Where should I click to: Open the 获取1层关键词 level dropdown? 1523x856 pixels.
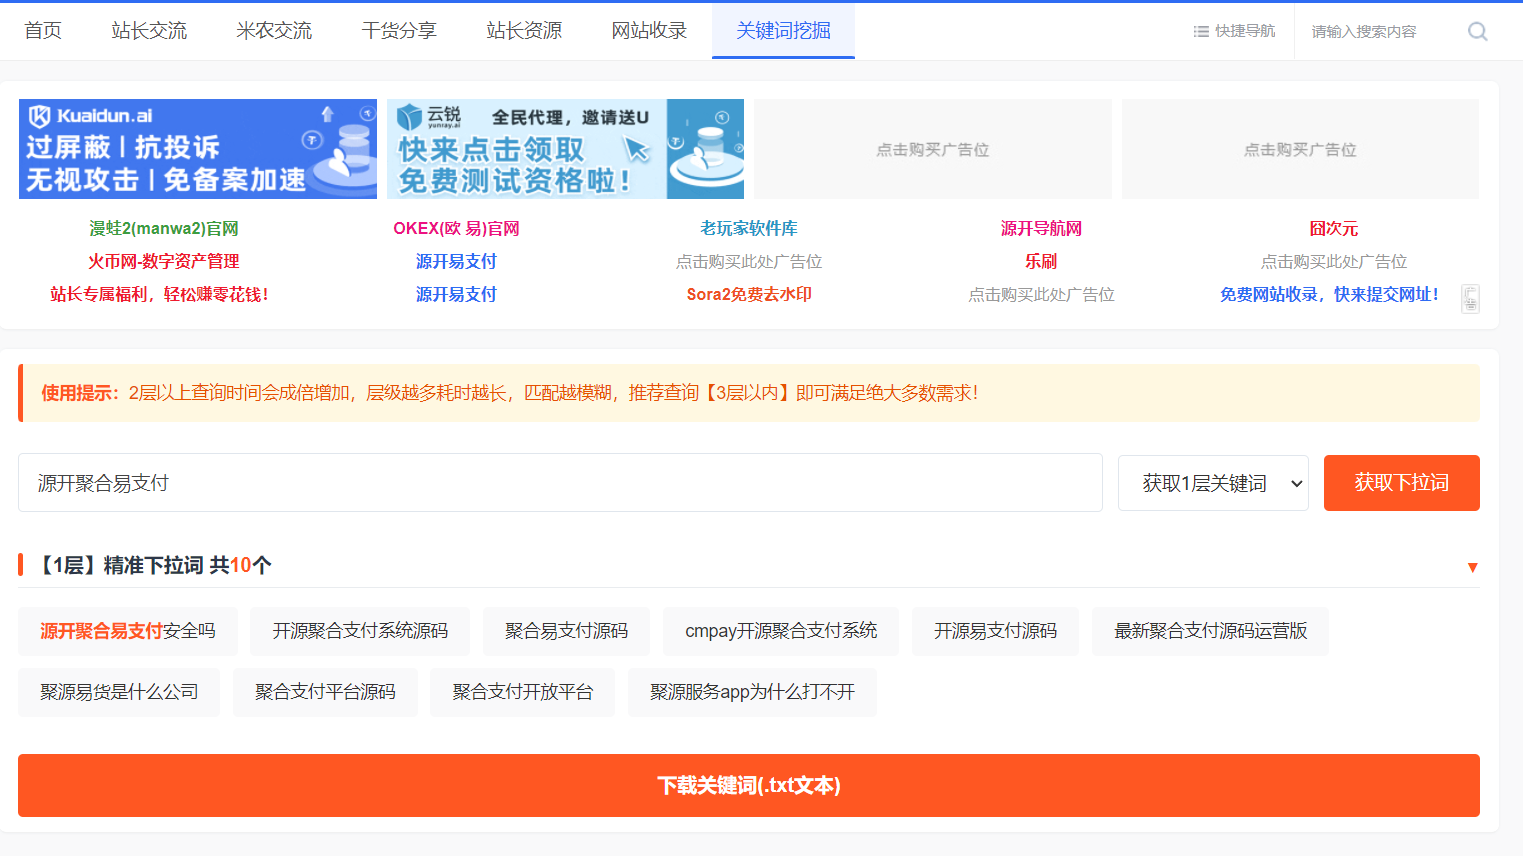click(1212, 483)
